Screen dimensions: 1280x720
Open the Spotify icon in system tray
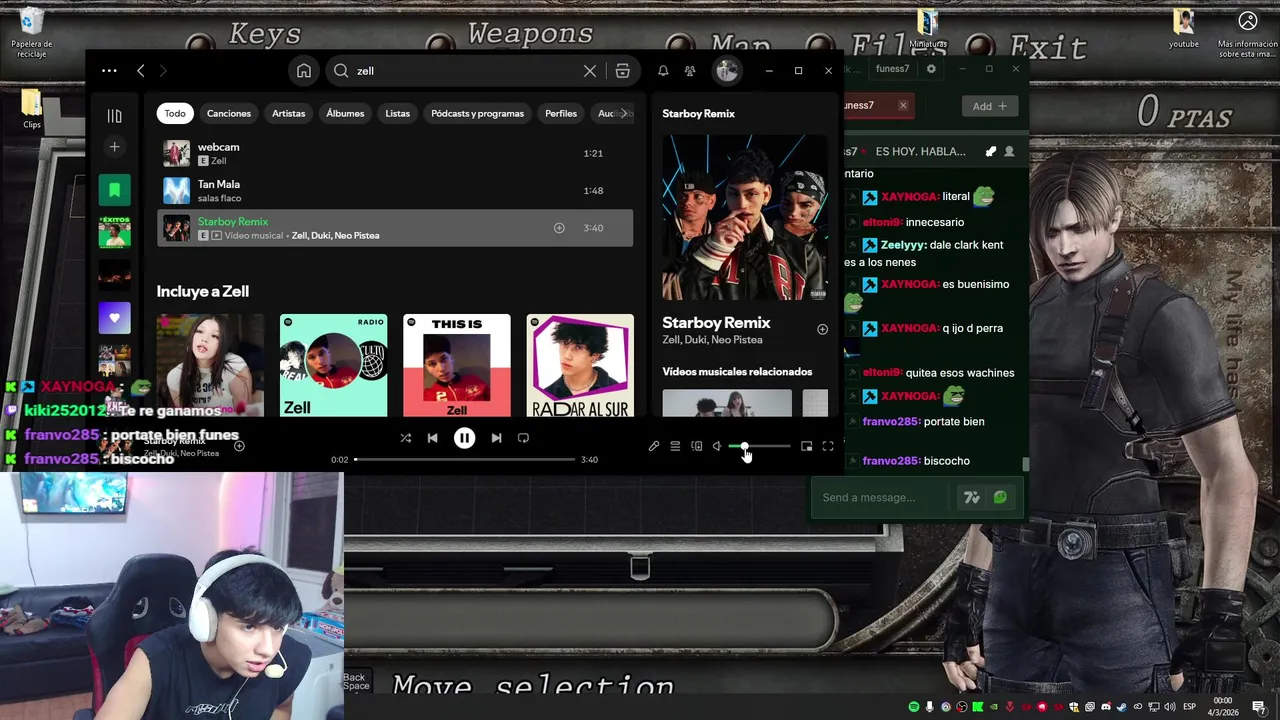tap(913, 707)
